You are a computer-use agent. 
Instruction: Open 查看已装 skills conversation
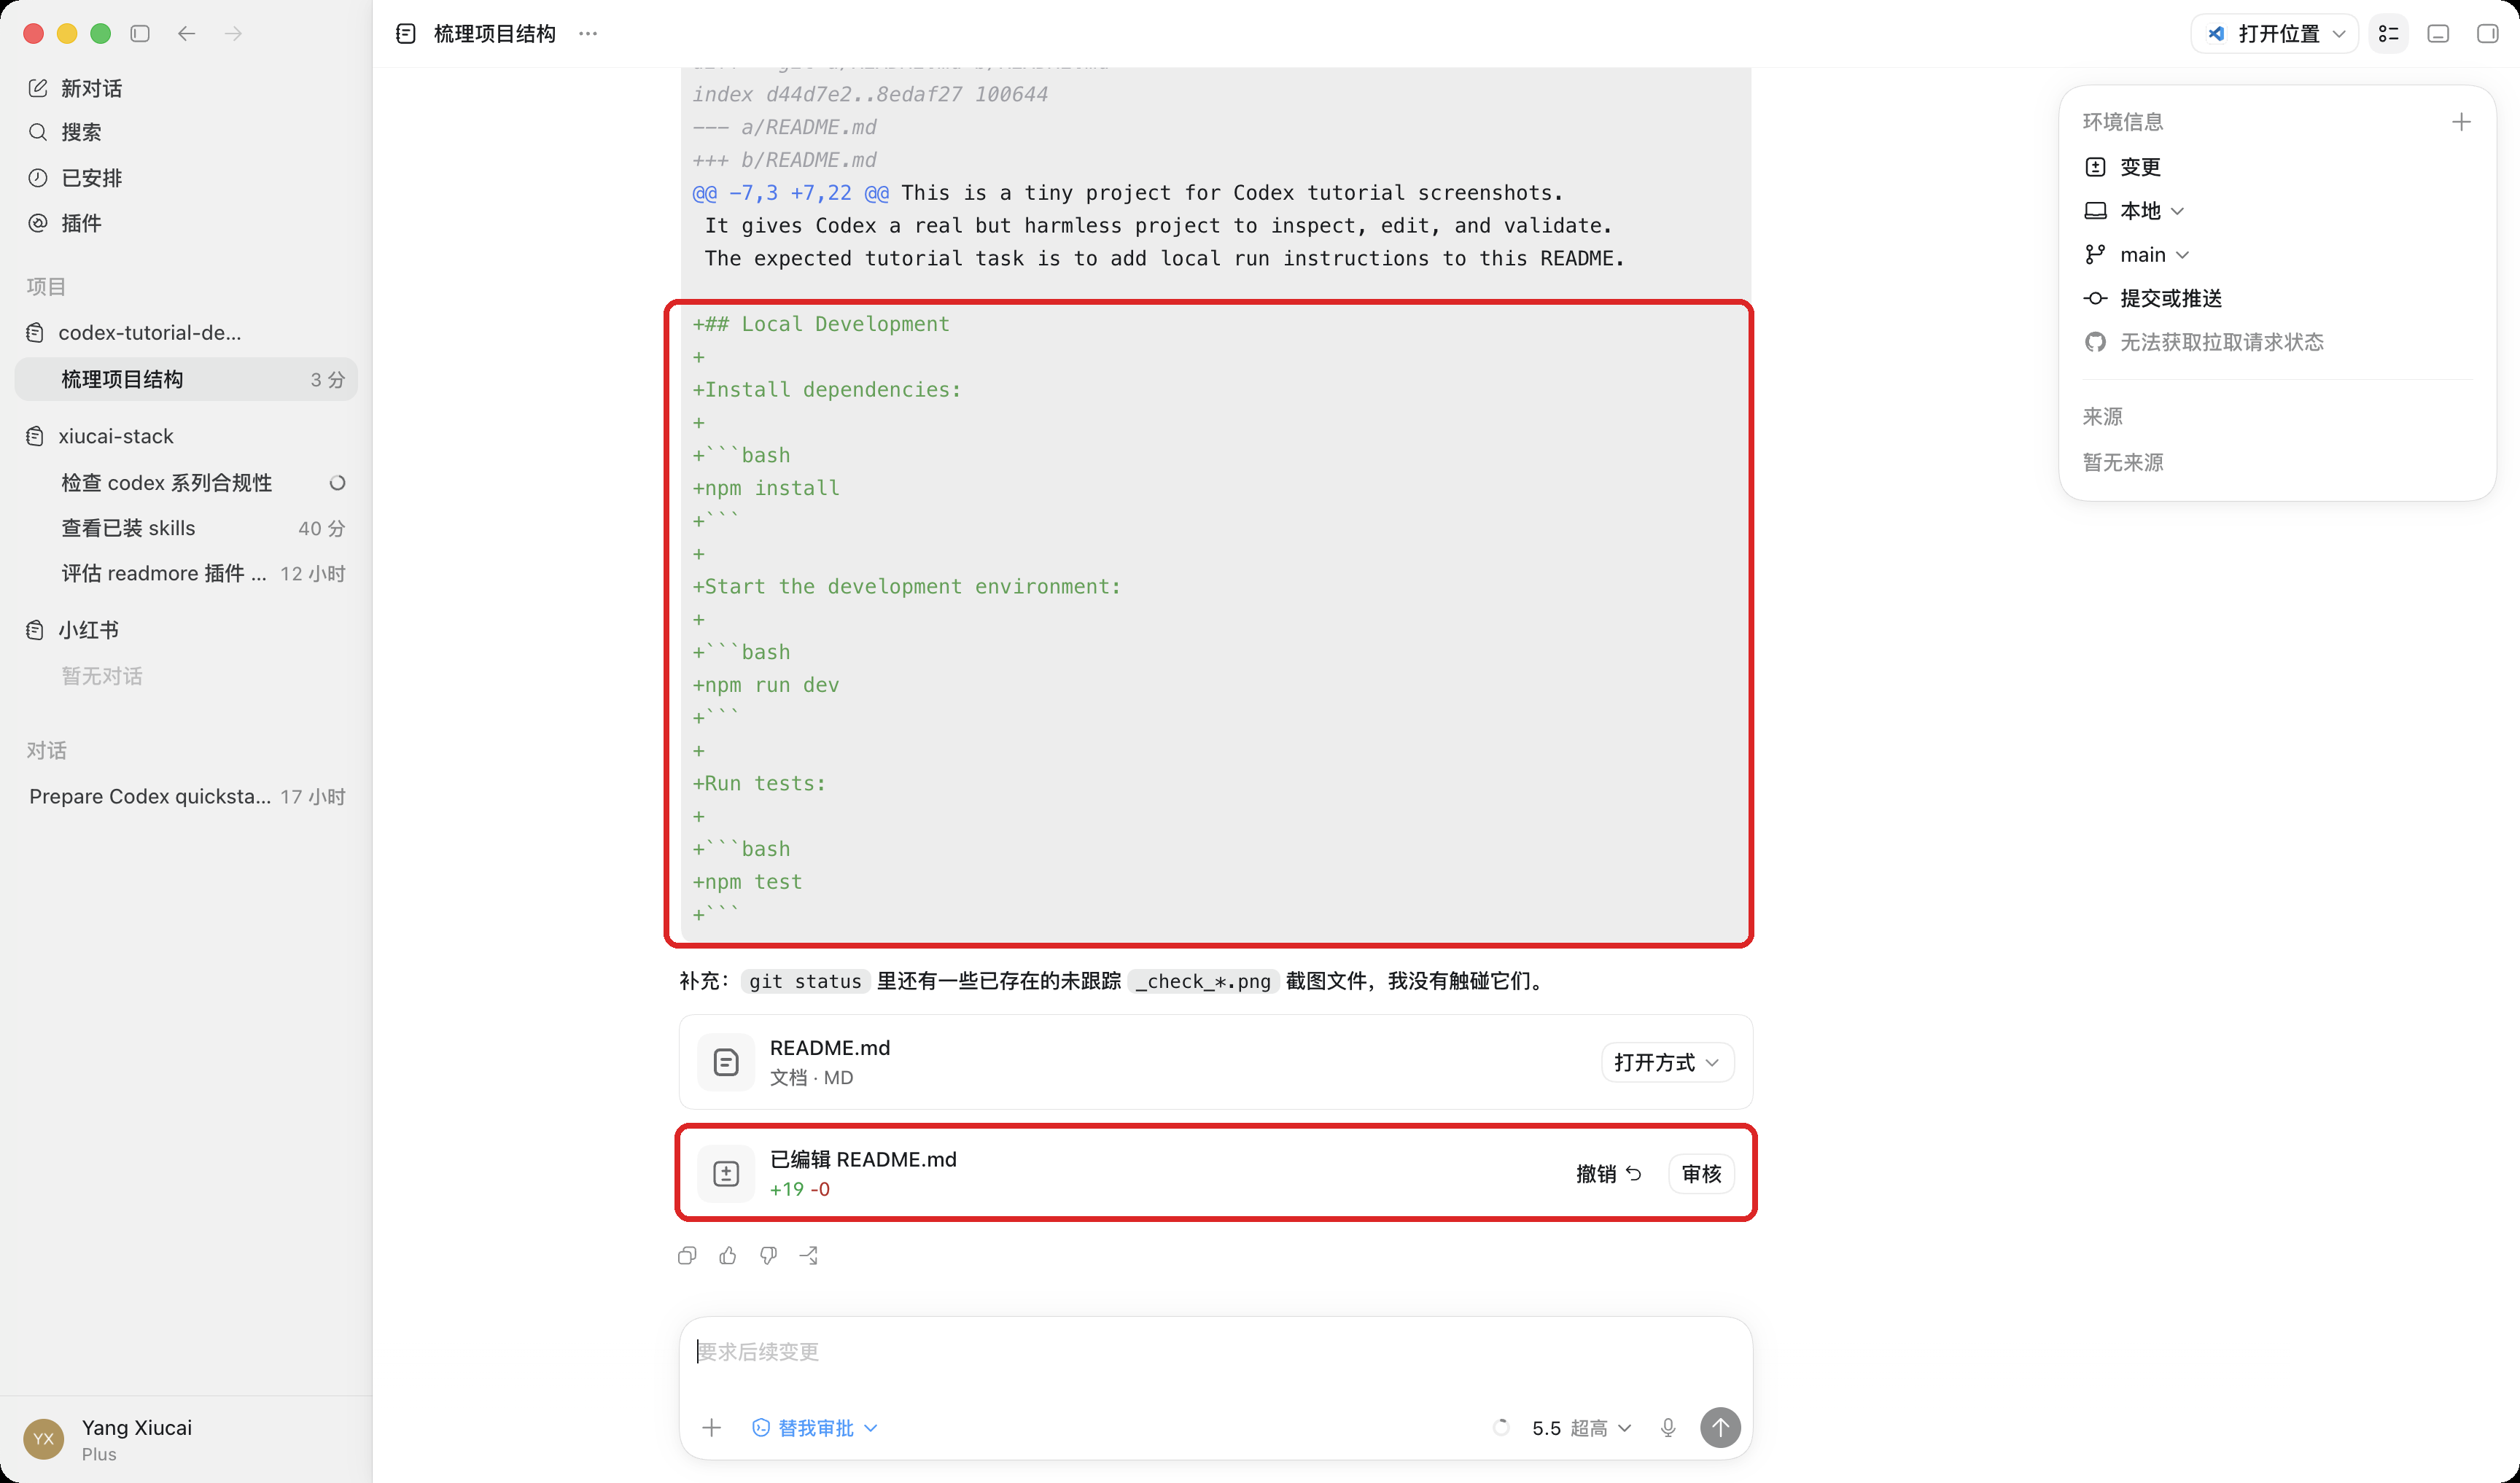click(186, 528)
